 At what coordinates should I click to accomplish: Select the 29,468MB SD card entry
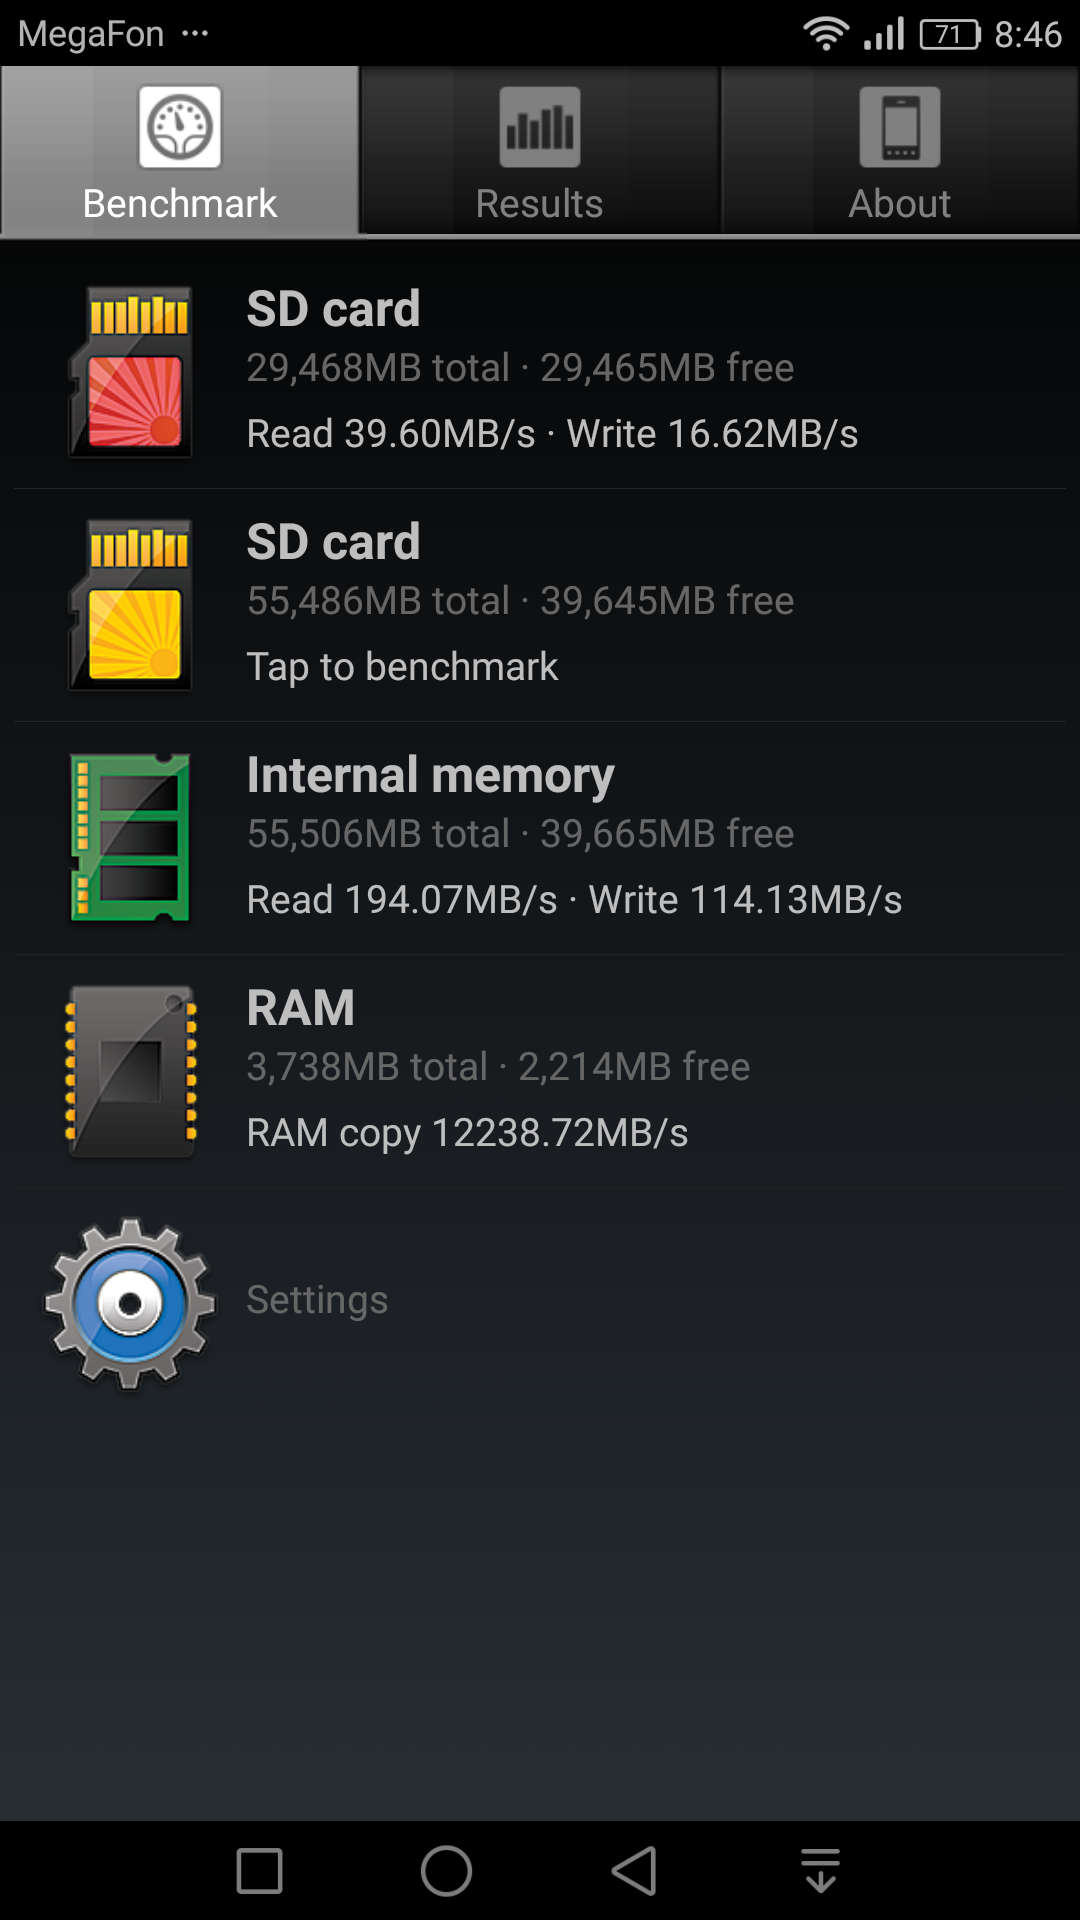540,372
